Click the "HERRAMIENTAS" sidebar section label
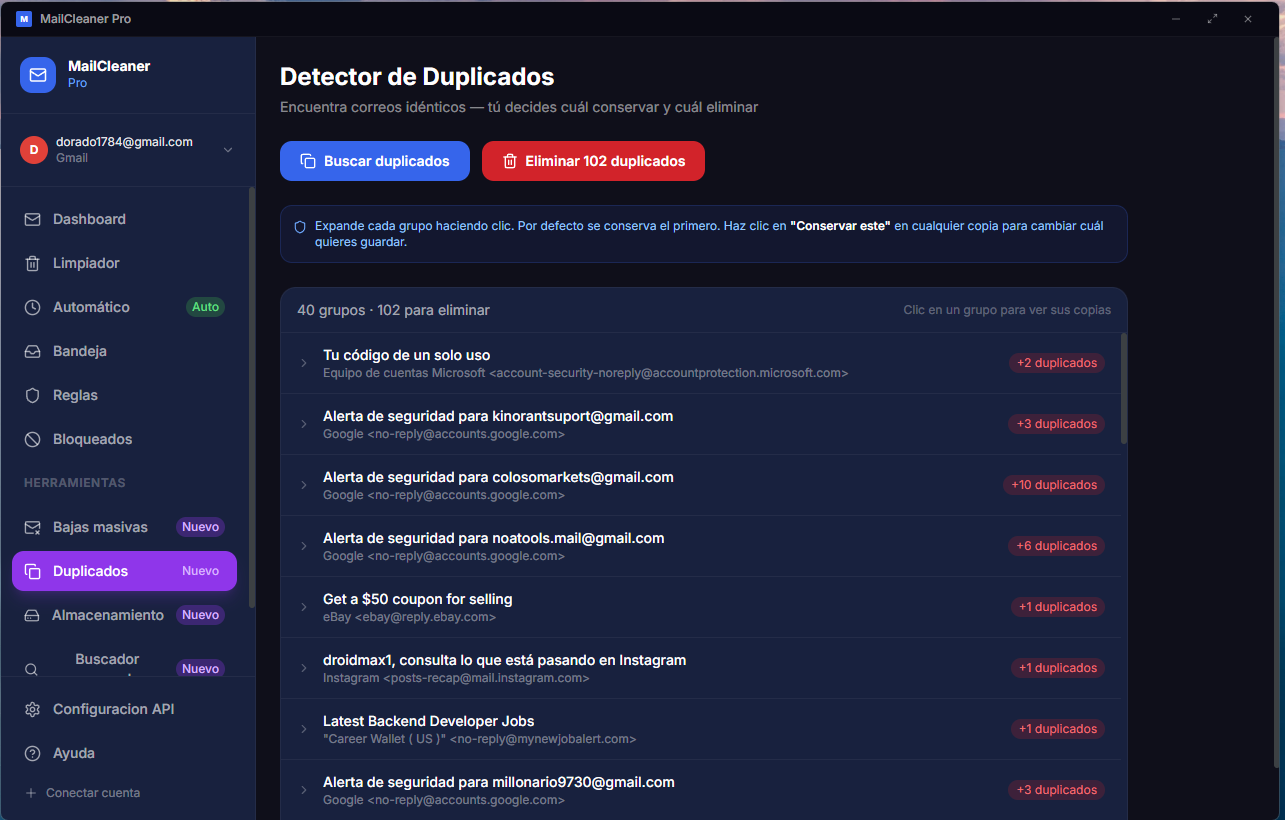 point(75,483)
